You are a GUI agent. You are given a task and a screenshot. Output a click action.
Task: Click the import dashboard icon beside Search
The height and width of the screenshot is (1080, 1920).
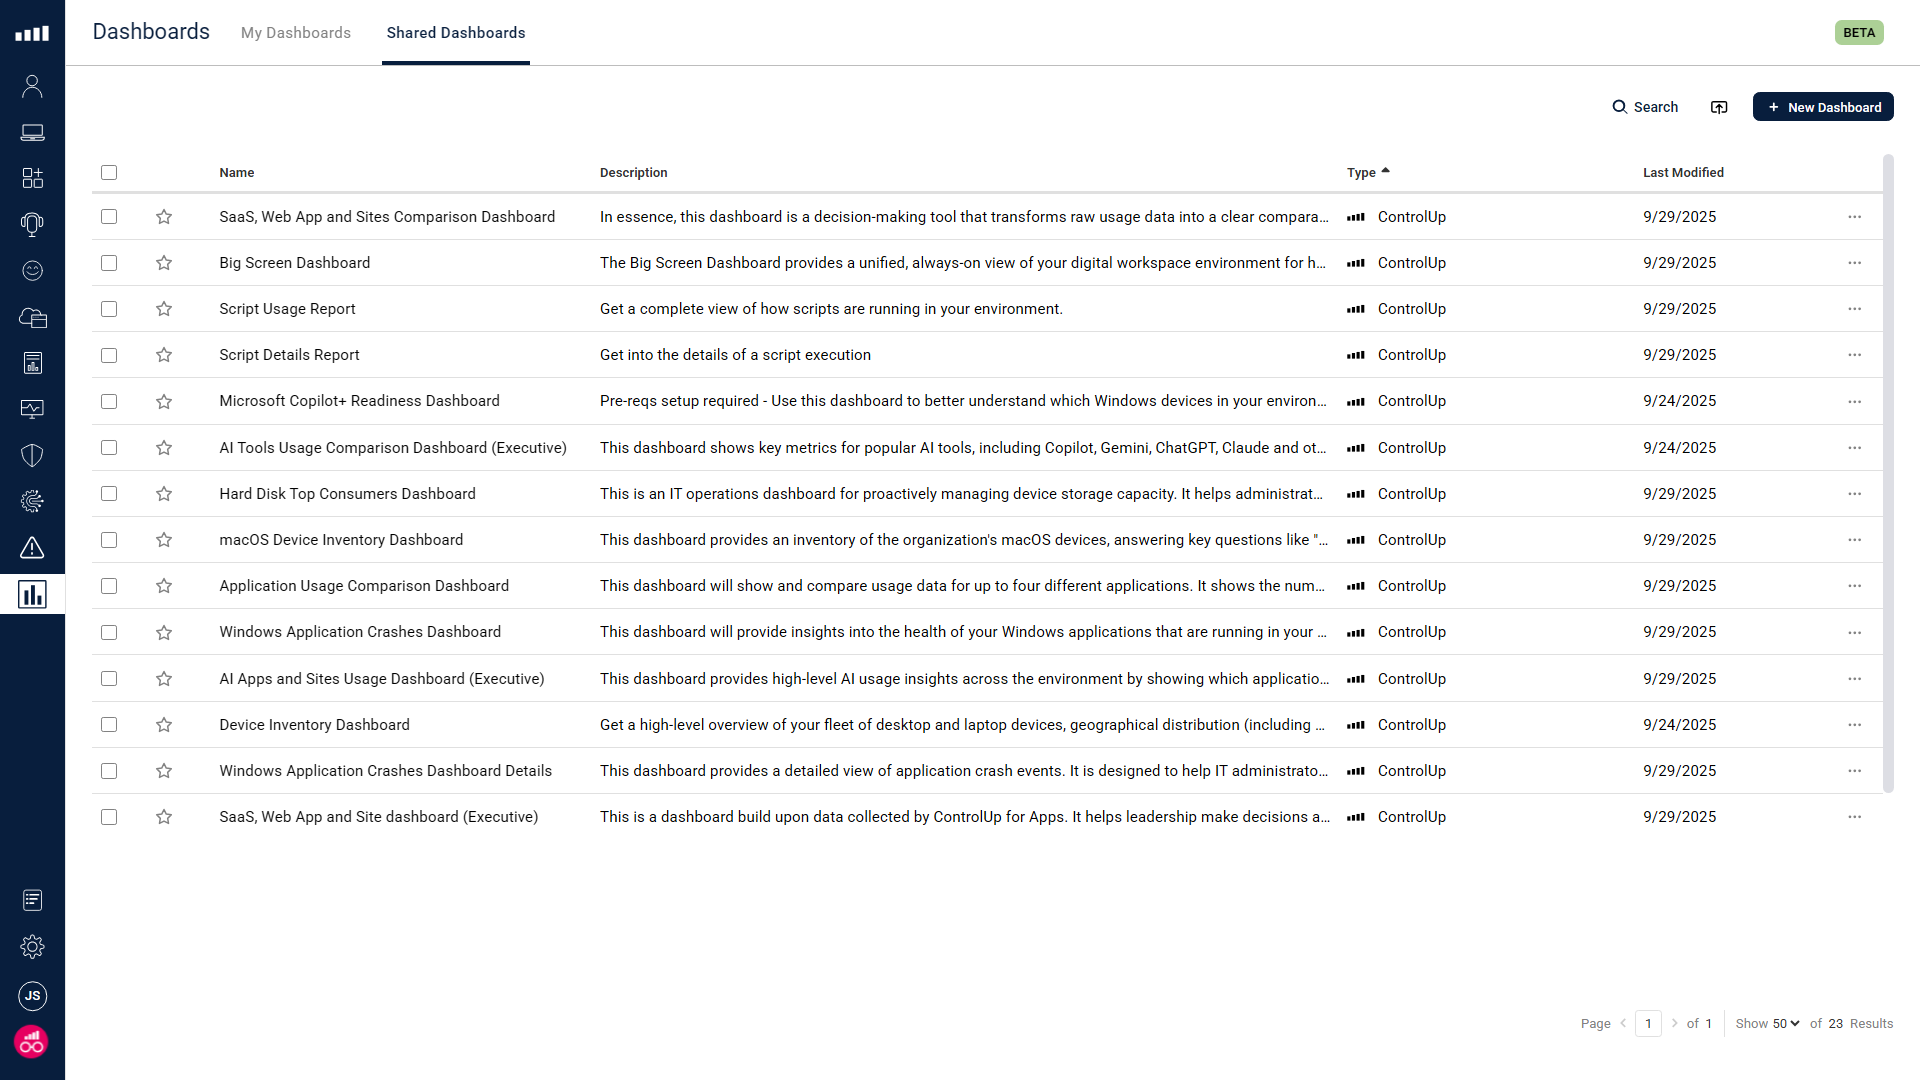pos(1719,107)
